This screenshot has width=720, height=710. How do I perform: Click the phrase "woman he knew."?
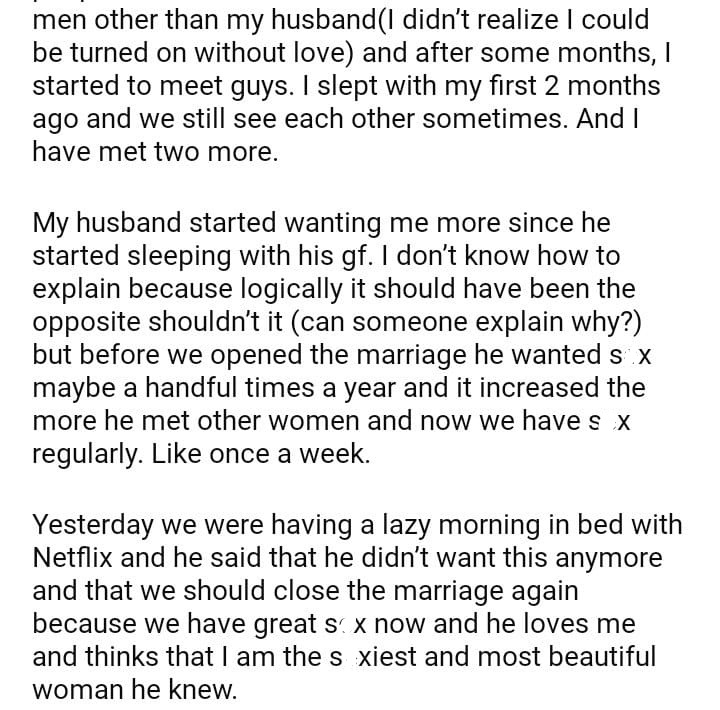(x=134, y=691)
